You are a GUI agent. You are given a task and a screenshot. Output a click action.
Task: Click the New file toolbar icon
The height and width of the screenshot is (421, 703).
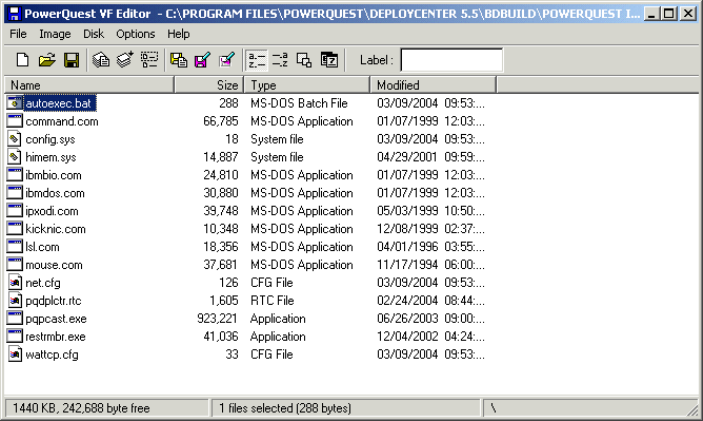pos(22,60)
